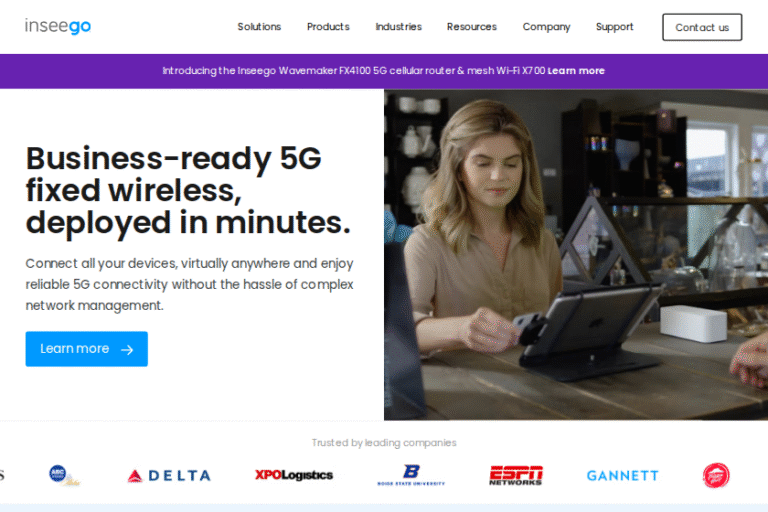768x512 pixels.
Task: Expand the Resources navigation item
Action: (472, 27)
